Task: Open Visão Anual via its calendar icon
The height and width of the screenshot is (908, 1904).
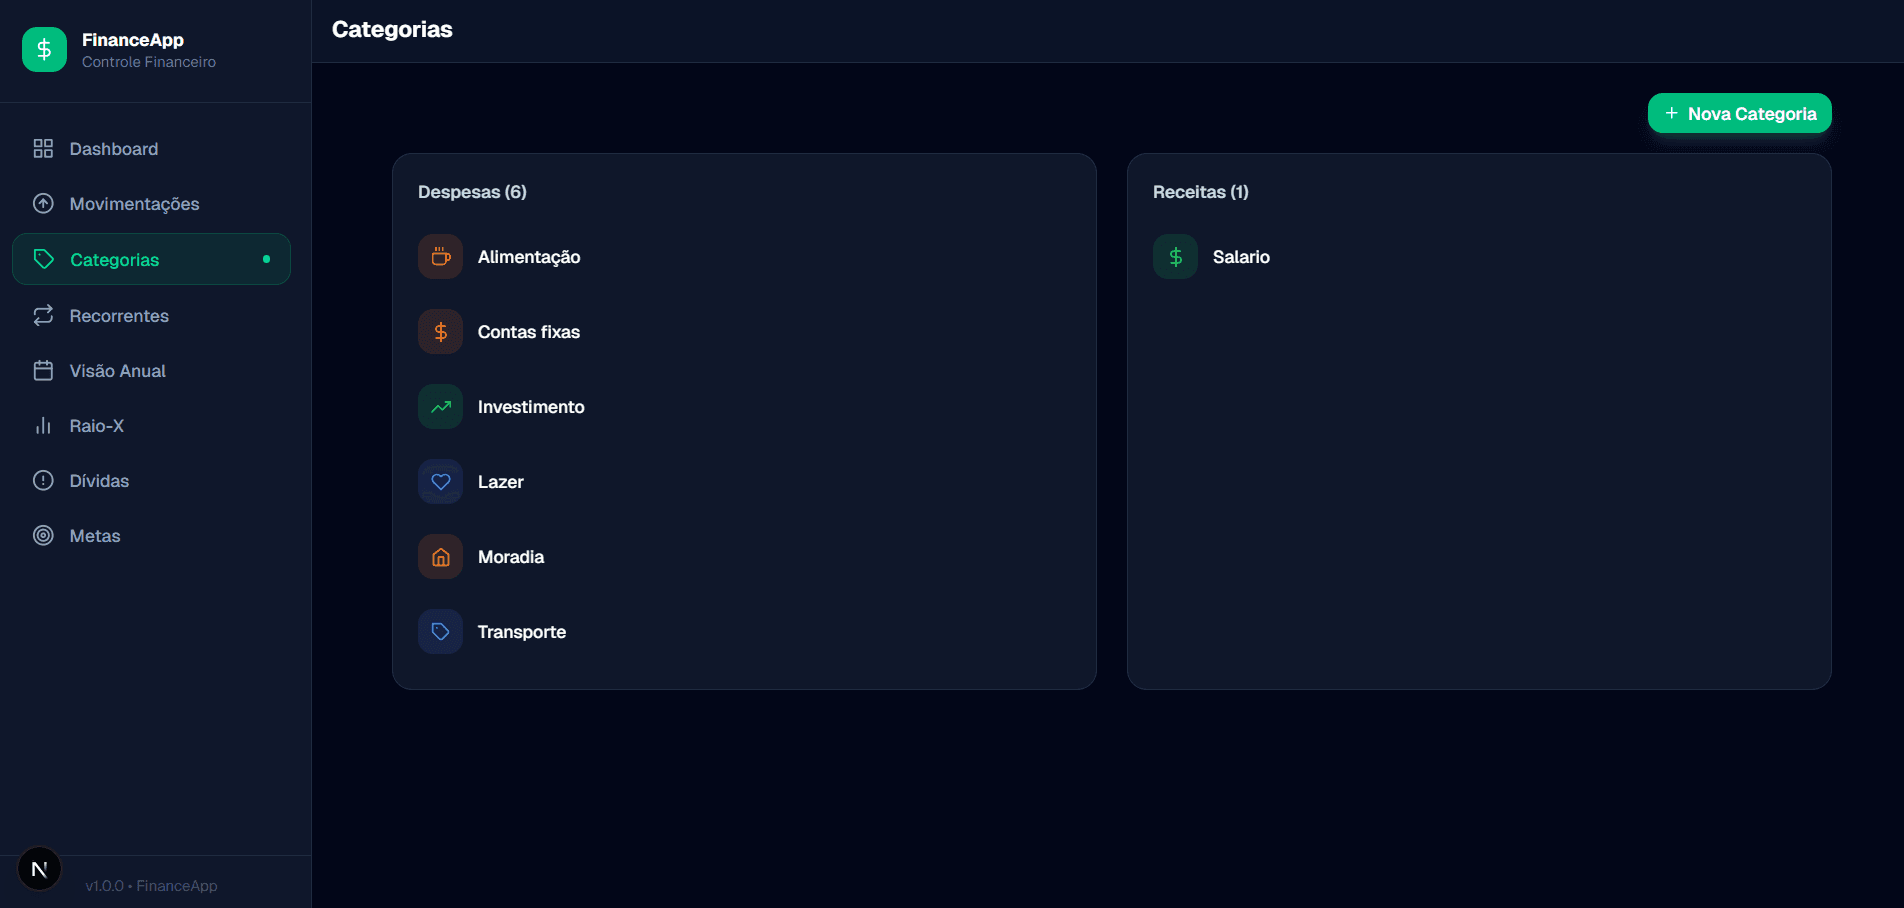Action: pyautogui.click(x=43, y=370)
